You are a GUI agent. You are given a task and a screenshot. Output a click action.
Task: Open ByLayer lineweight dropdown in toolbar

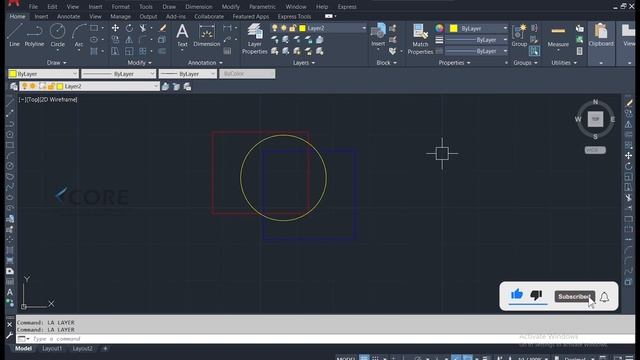(187, 74)
